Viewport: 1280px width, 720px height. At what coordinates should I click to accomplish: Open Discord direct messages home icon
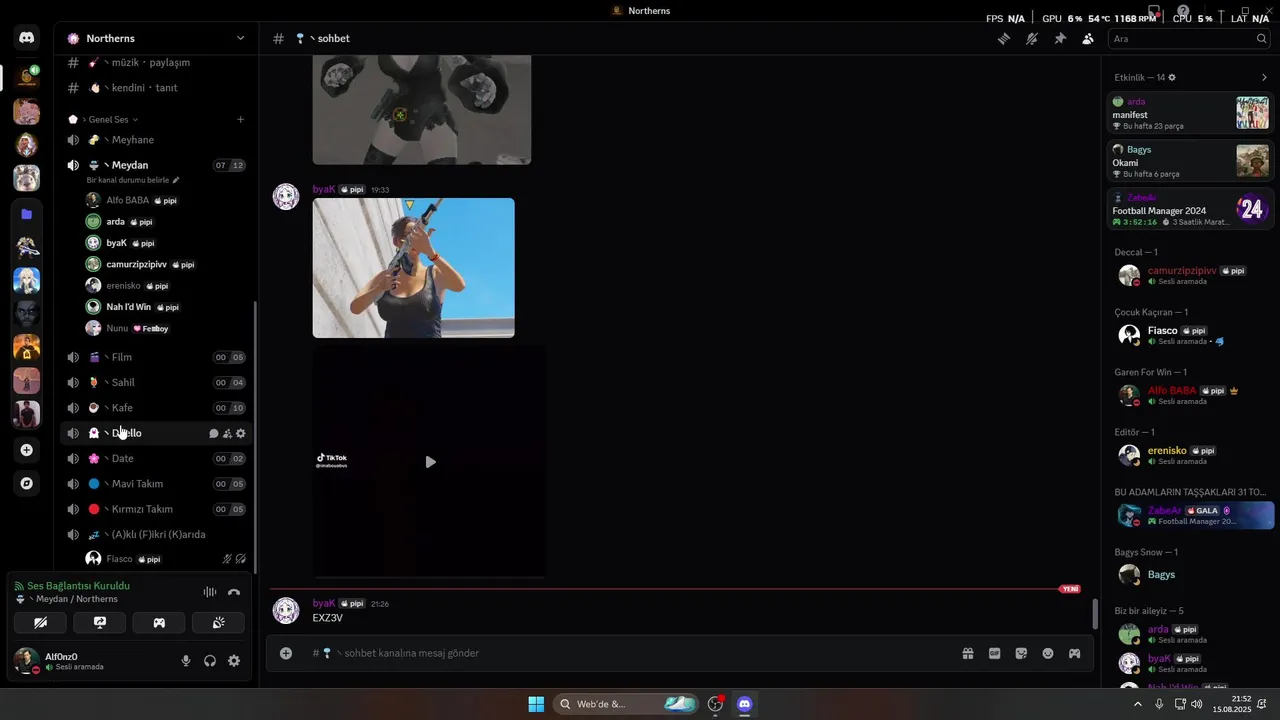pos(27,38)
